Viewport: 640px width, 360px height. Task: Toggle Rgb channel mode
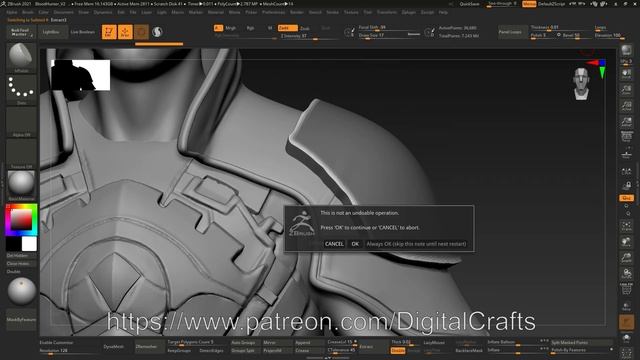(250, 28)
